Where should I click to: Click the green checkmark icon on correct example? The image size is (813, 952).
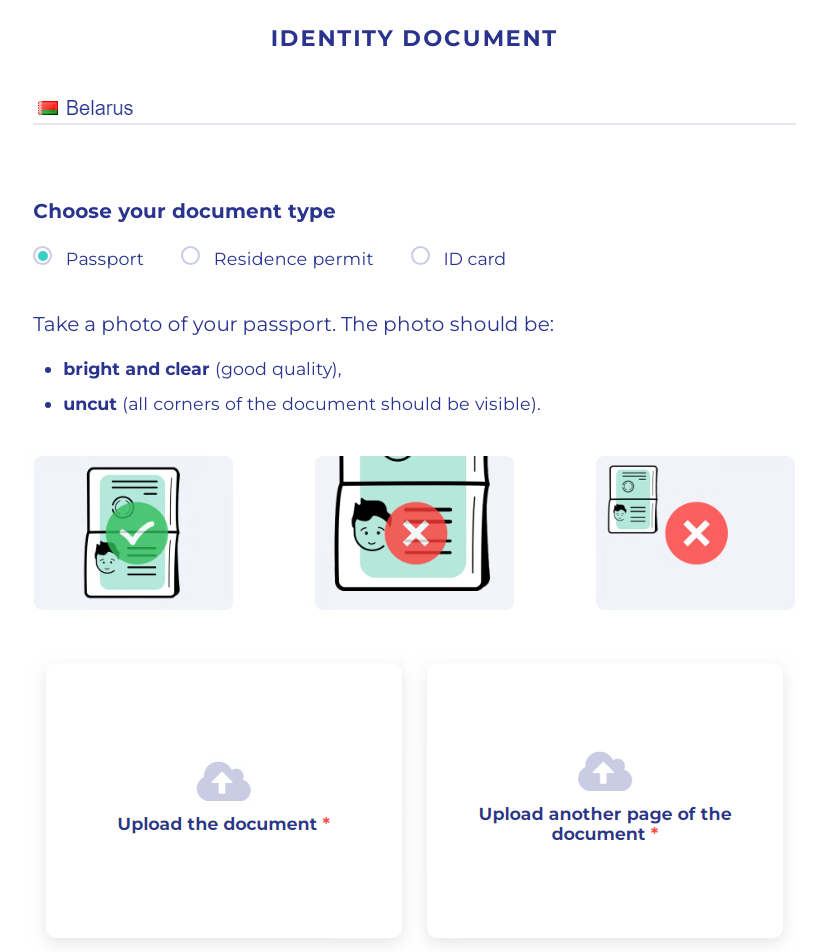click(x=137, y=533)
